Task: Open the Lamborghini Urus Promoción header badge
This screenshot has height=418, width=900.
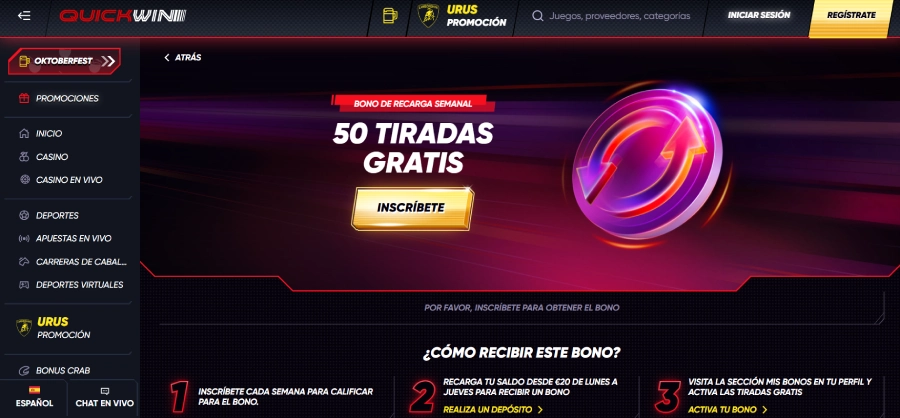Action: [463, 16]
